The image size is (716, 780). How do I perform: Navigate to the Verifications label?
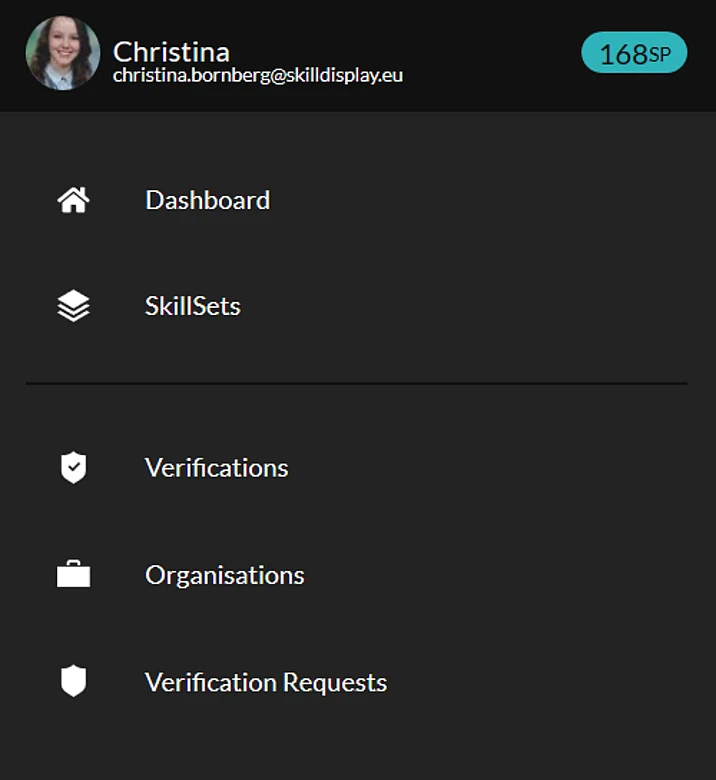216,468
